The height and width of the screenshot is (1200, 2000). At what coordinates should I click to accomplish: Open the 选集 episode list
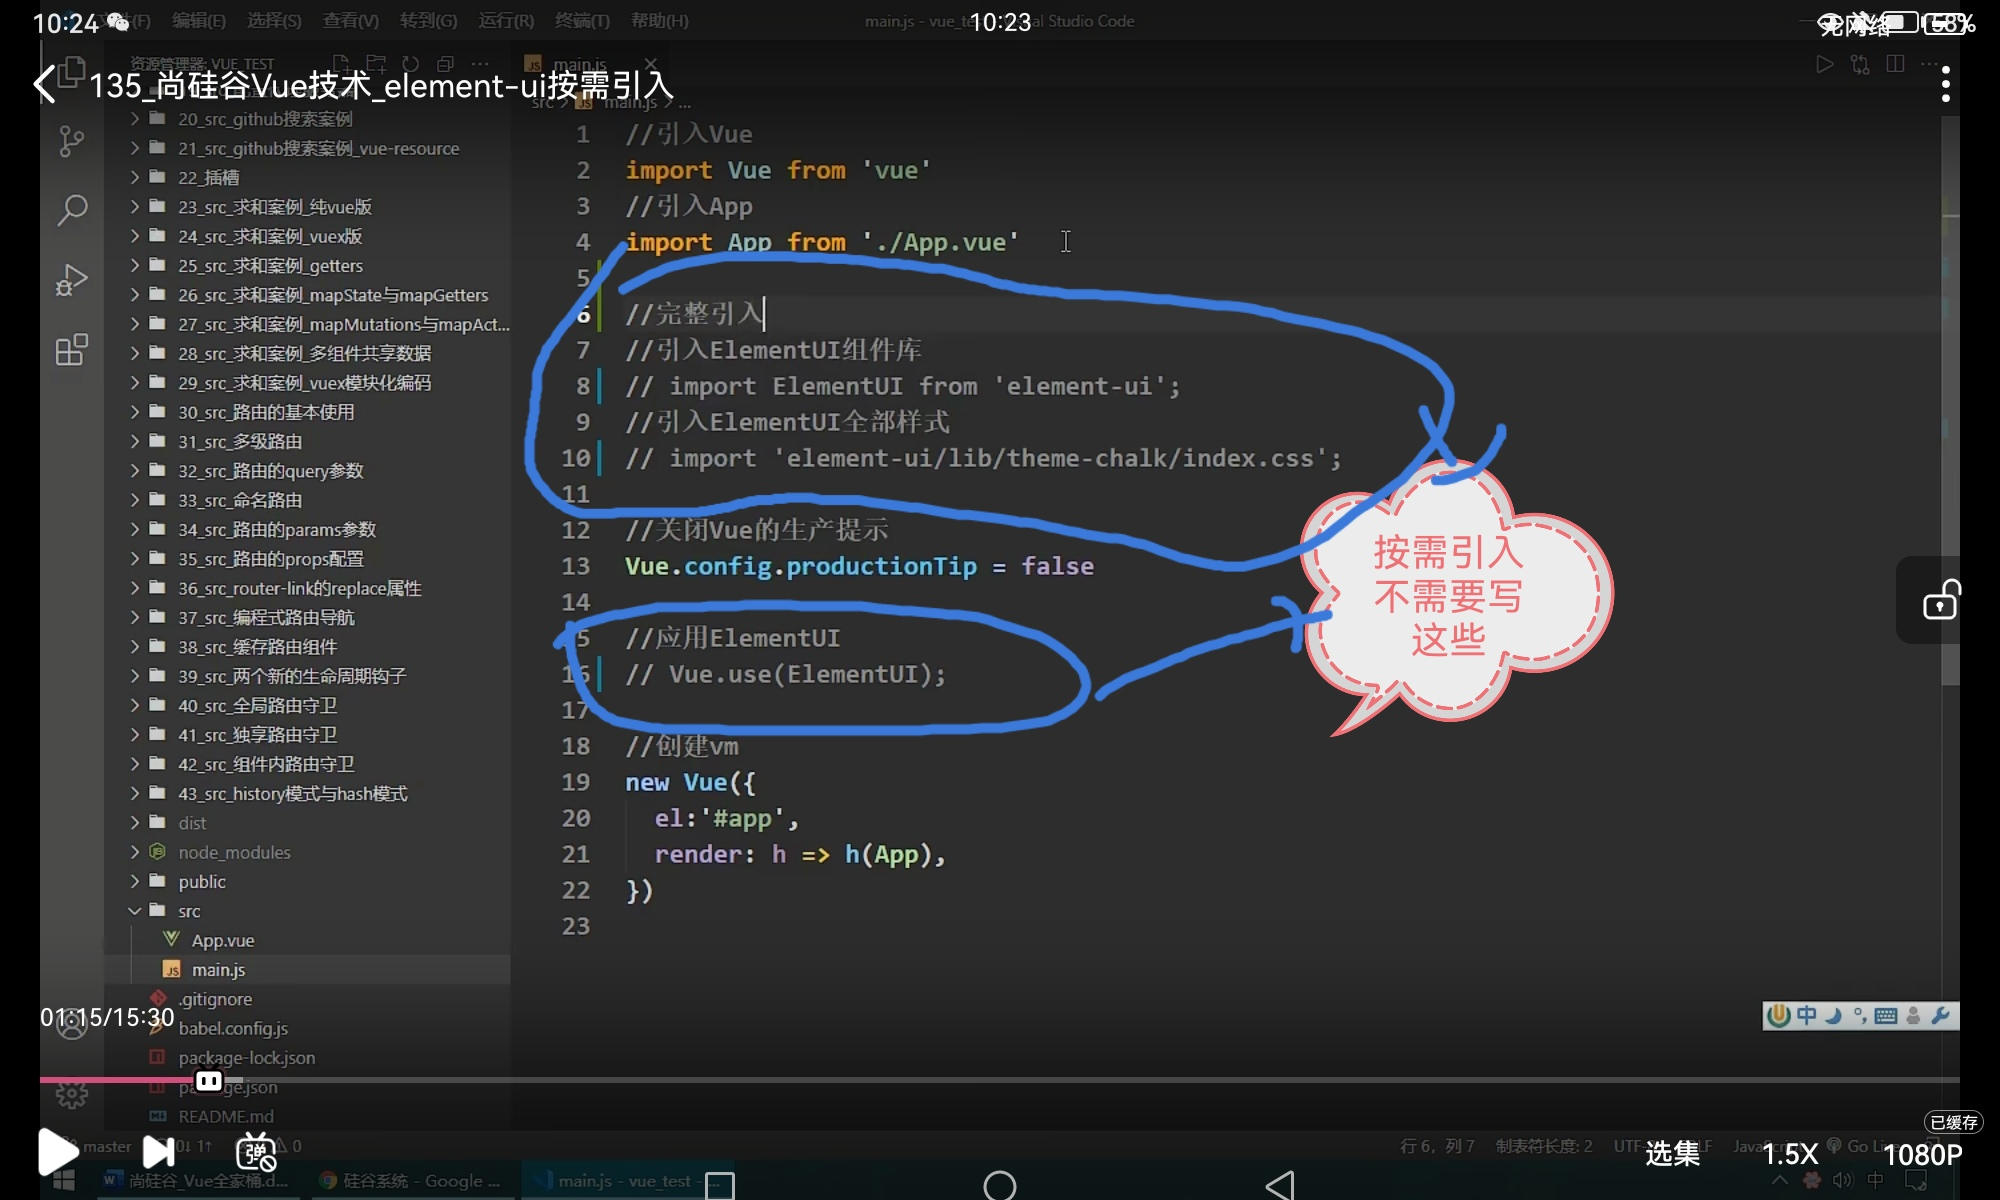coord(1672,1154)
